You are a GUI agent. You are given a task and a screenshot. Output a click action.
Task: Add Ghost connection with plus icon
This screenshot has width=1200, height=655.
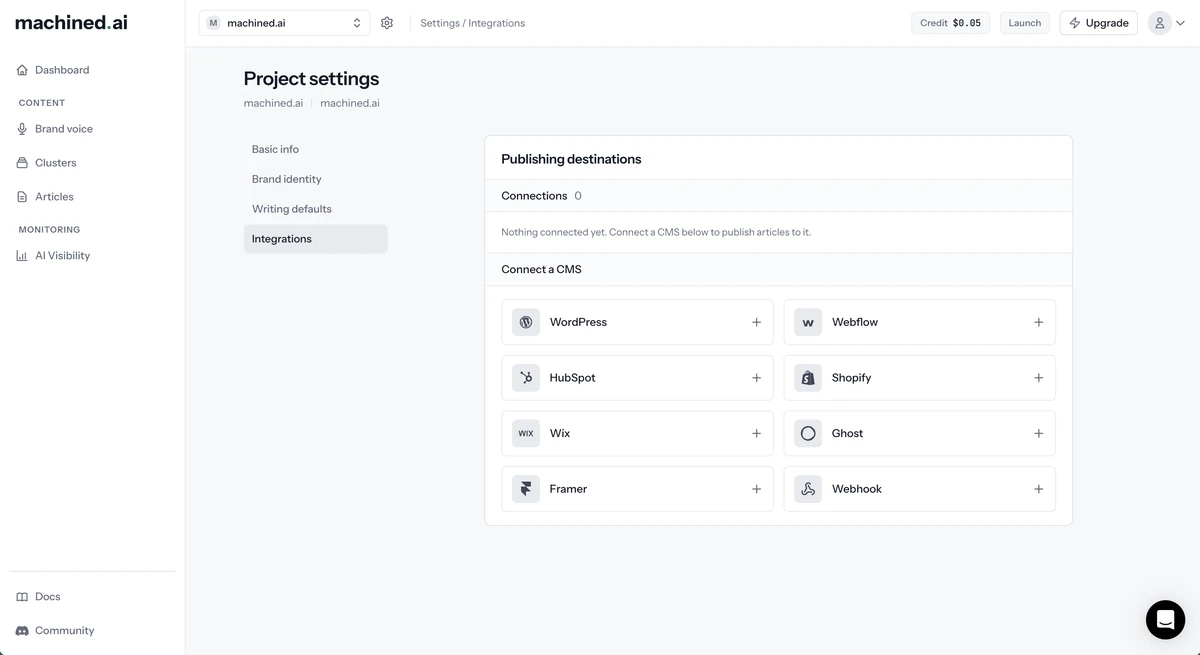tap(1038, 433)
